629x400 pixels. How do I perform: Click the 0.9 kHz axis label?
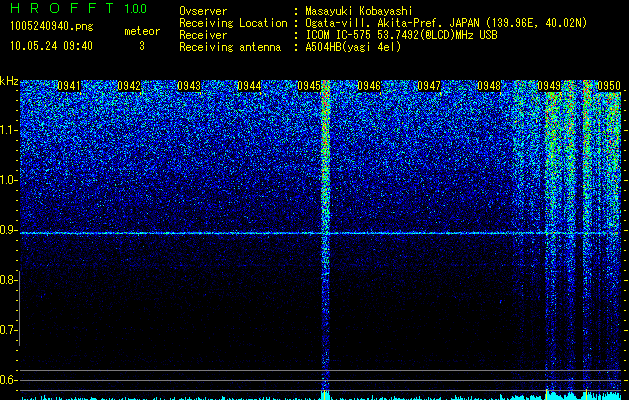tap(8, 230)
